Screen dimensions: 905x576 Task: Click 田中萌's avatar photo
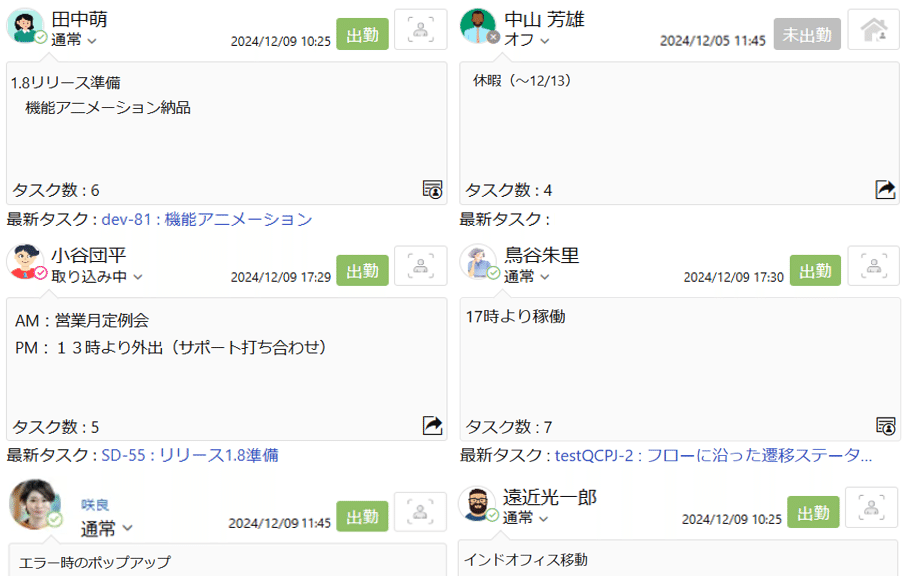(x=24, y=24)
